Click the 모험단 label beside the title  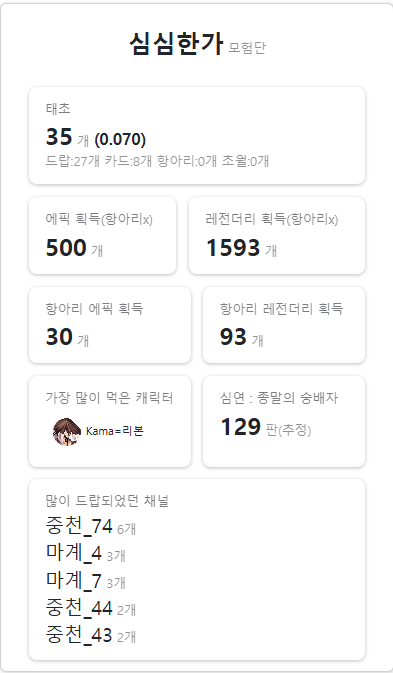coord(247,48)
